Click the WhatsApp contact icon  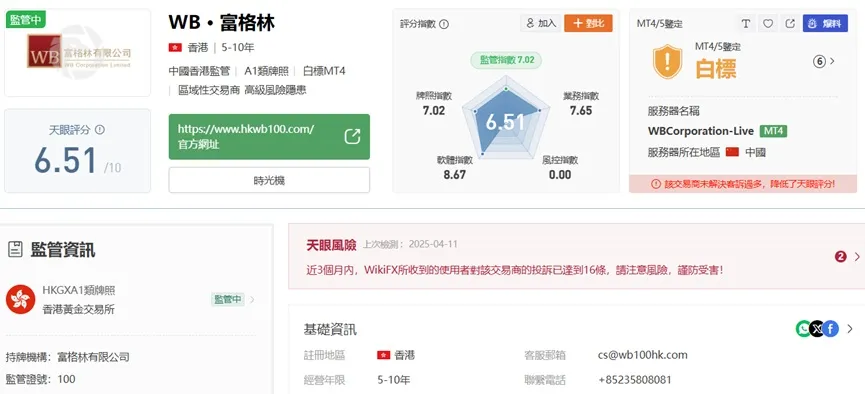tap(803, 329)
